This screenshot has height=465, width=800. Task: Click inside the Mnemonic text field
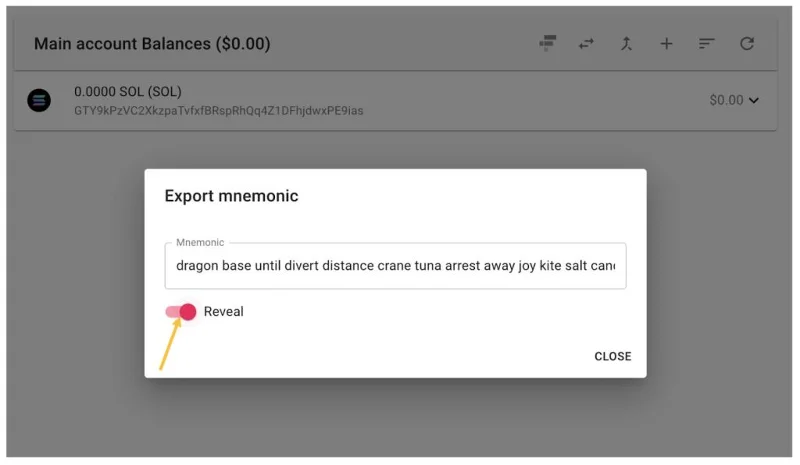(x=395, y=266)
